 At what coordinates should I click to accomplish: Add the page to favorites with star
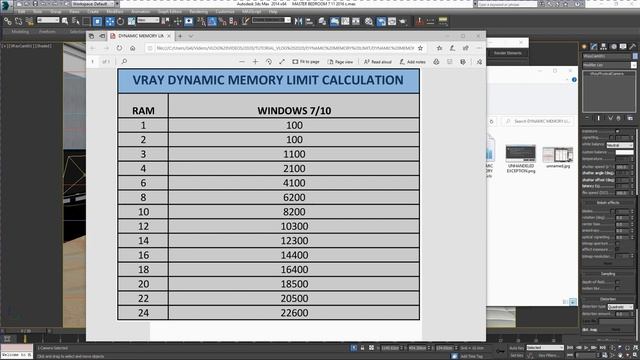pos(420,48)
